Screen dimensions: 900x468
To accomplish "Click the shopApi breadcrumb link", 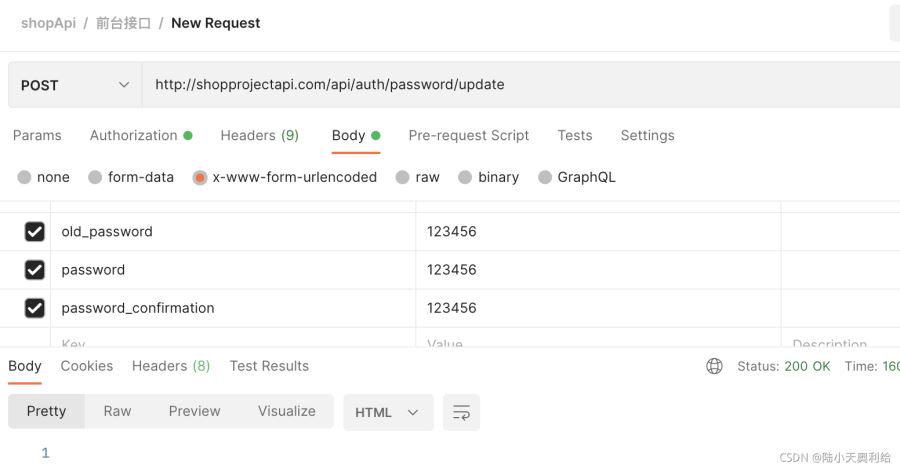I will pos(48,23).
